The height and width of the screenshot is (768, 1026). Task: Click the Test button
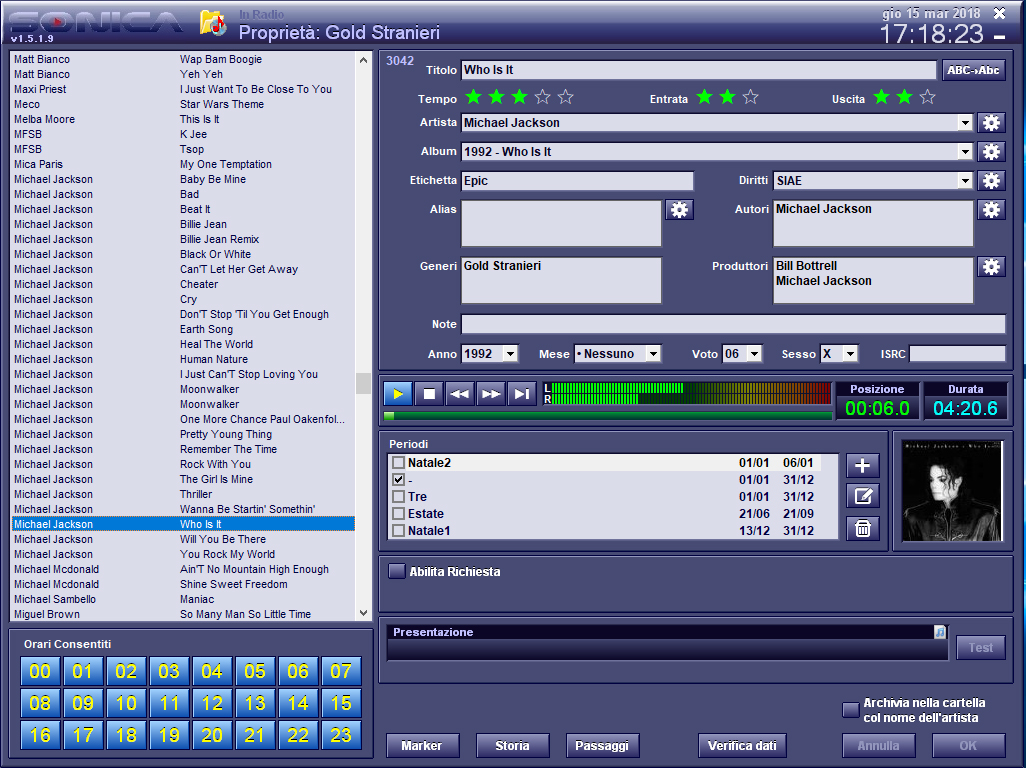tap(981, 648)
